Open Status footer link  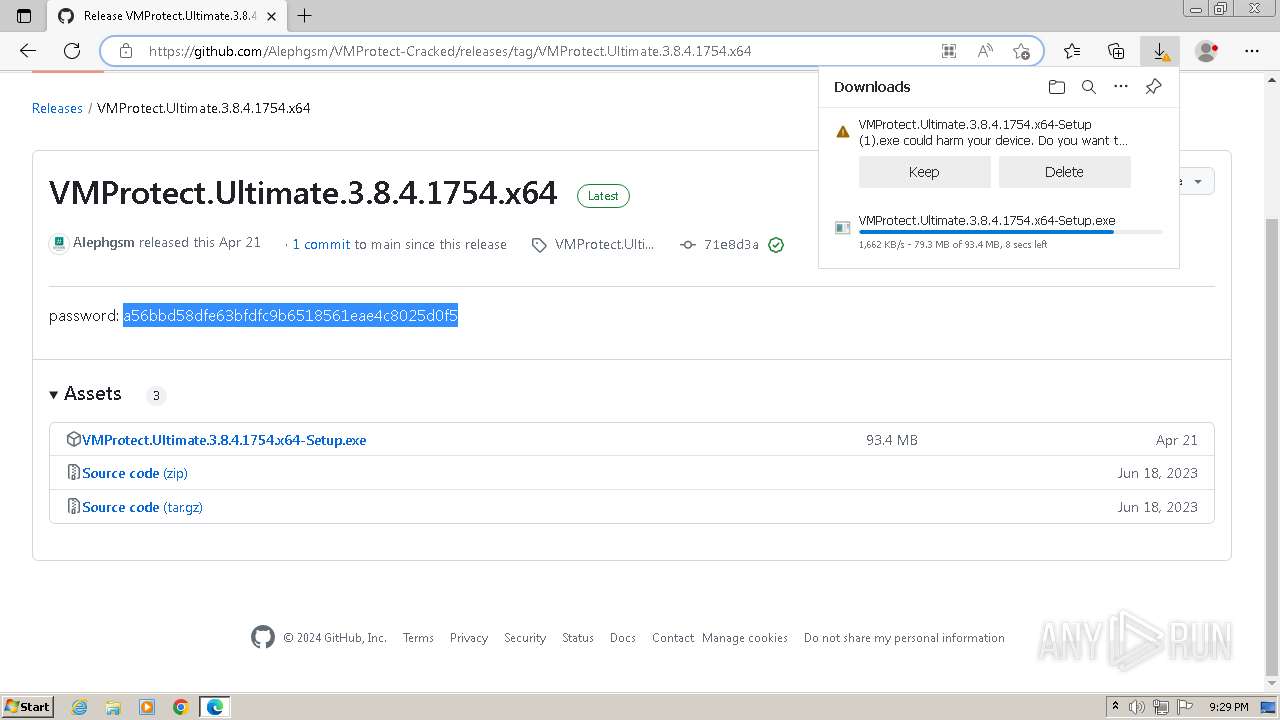tap(578, 638)
